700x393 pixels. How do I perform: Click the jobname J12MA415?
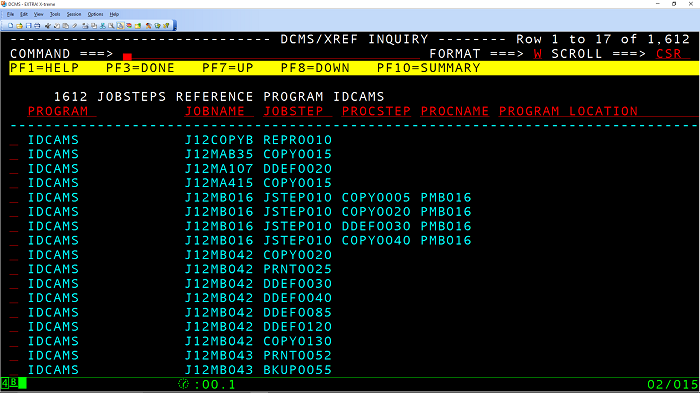pyautogui.click(x=219, y=183)
